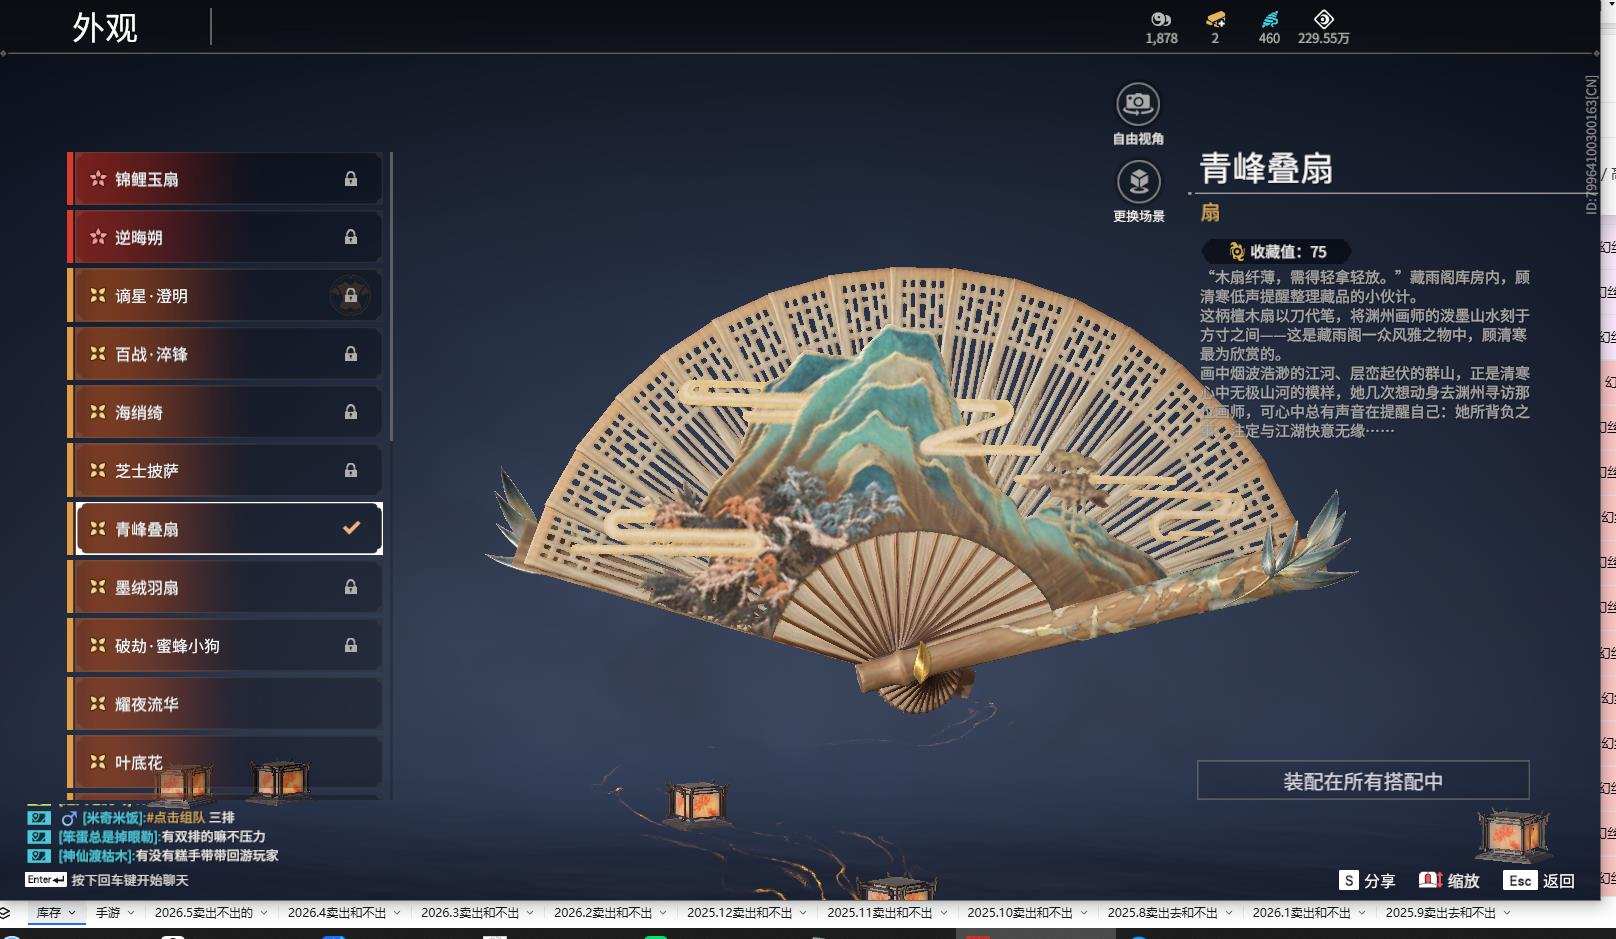Click the 青峰叠扇 fan model preview
Image resolution: width=1616 pixels, height=939 pixels.
(920, 490)
